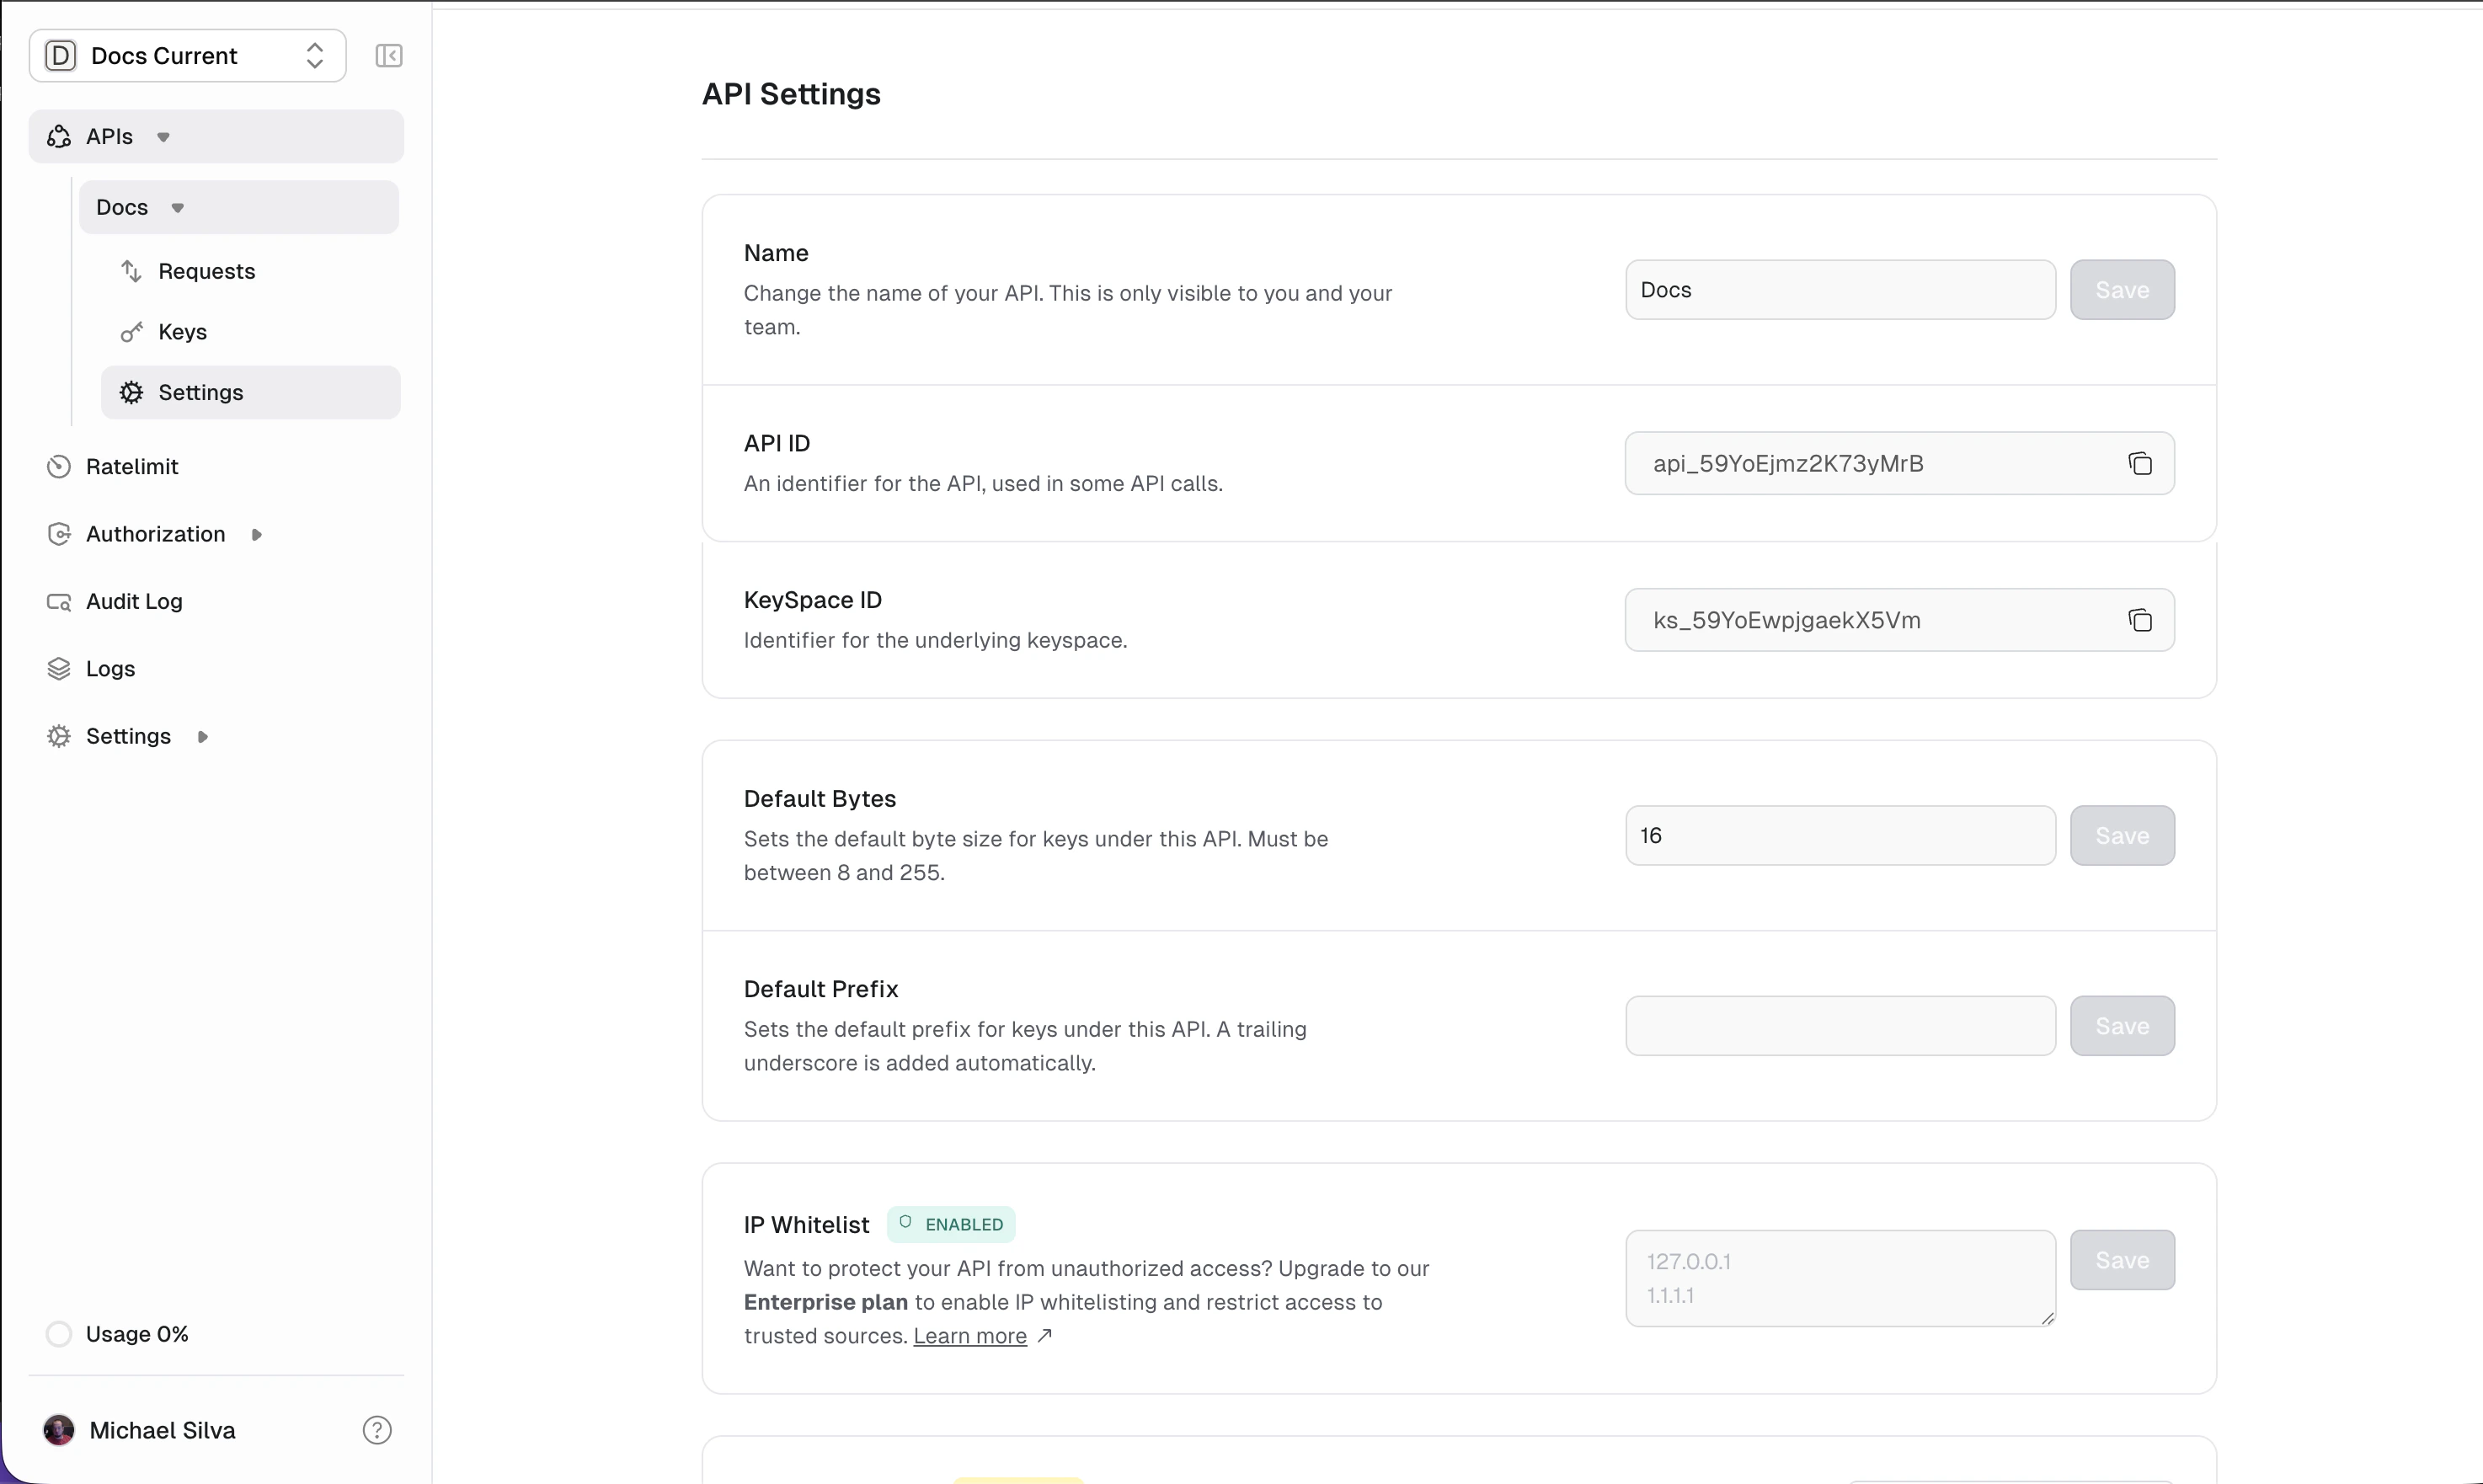Viewport: 2483px width, 1484px height.
Task: Click the Default Prefix input field
Action: pos(1839,1025)
